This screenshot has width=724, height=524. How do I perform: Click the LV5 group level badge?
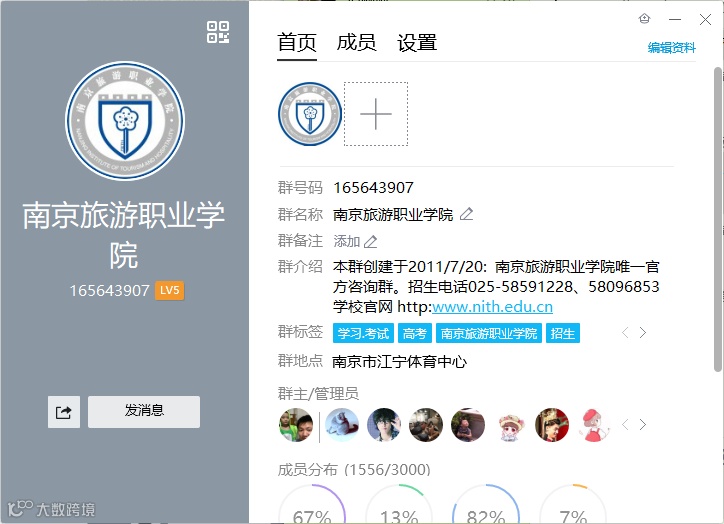click(x=169, y=290)
